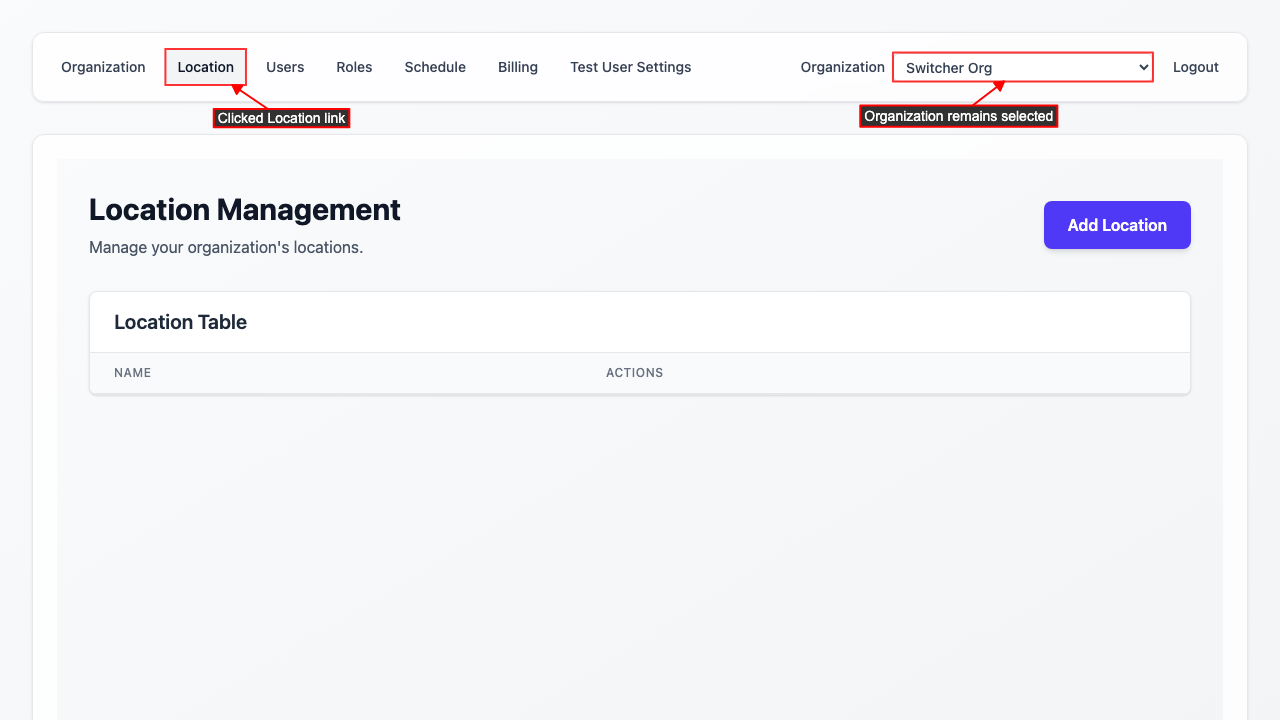1280x720 pixels.
Task: Open Test User Settings
Action: 630,67
